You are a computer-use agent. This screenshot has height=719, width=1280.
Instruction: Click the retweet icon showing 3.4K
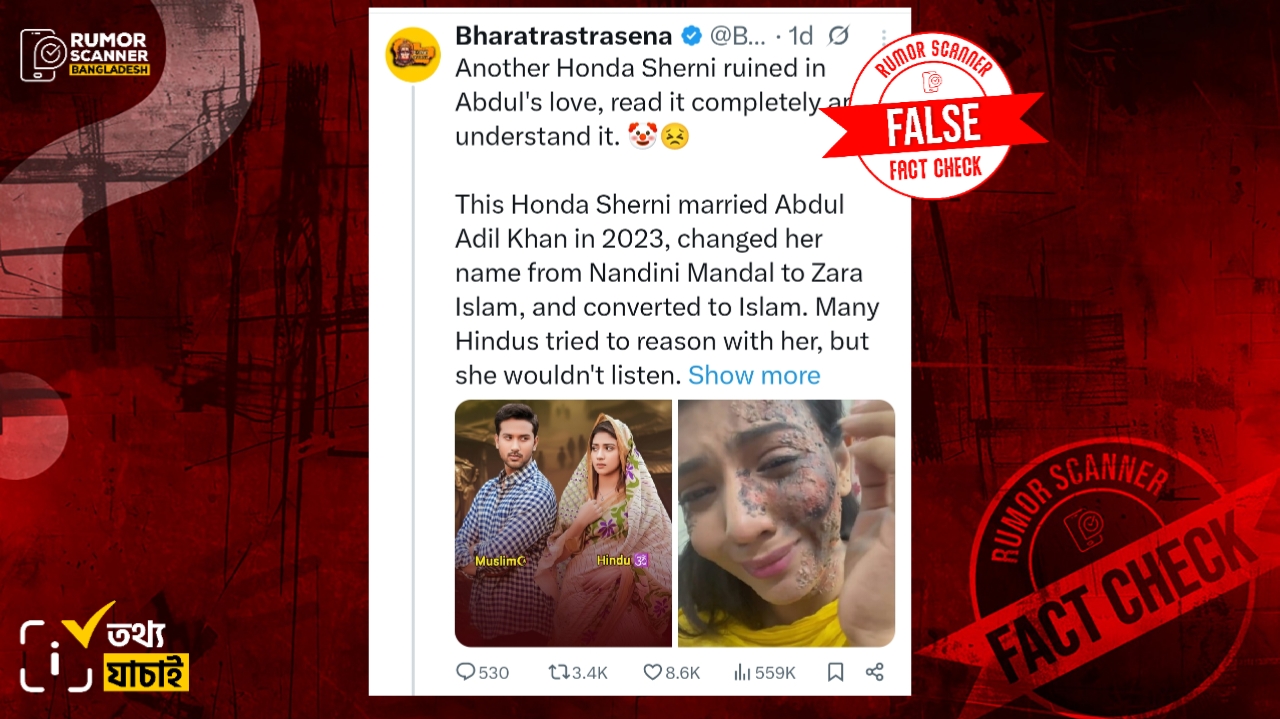[558, 672]
